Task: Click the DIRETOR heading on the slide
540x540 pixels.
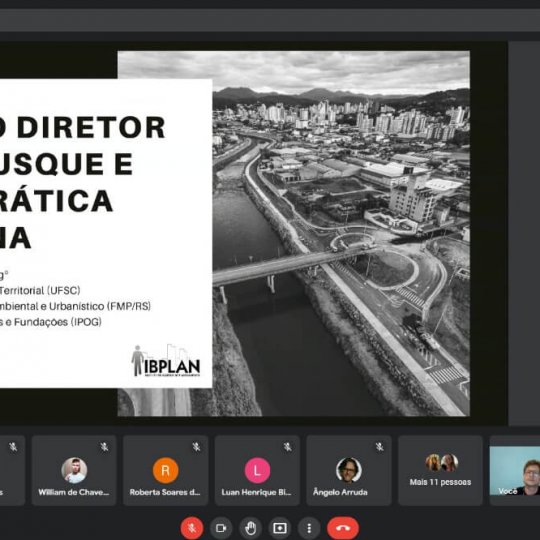Action: coord(91,127)
